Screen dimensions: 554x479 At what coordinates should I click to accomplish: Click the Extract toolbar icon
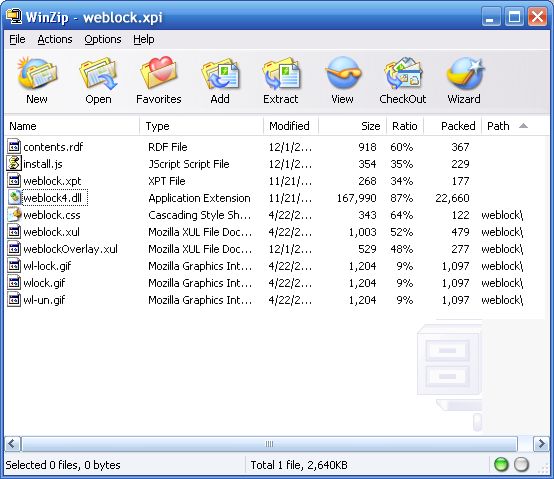pyautogui.click(x=281, y=73)
